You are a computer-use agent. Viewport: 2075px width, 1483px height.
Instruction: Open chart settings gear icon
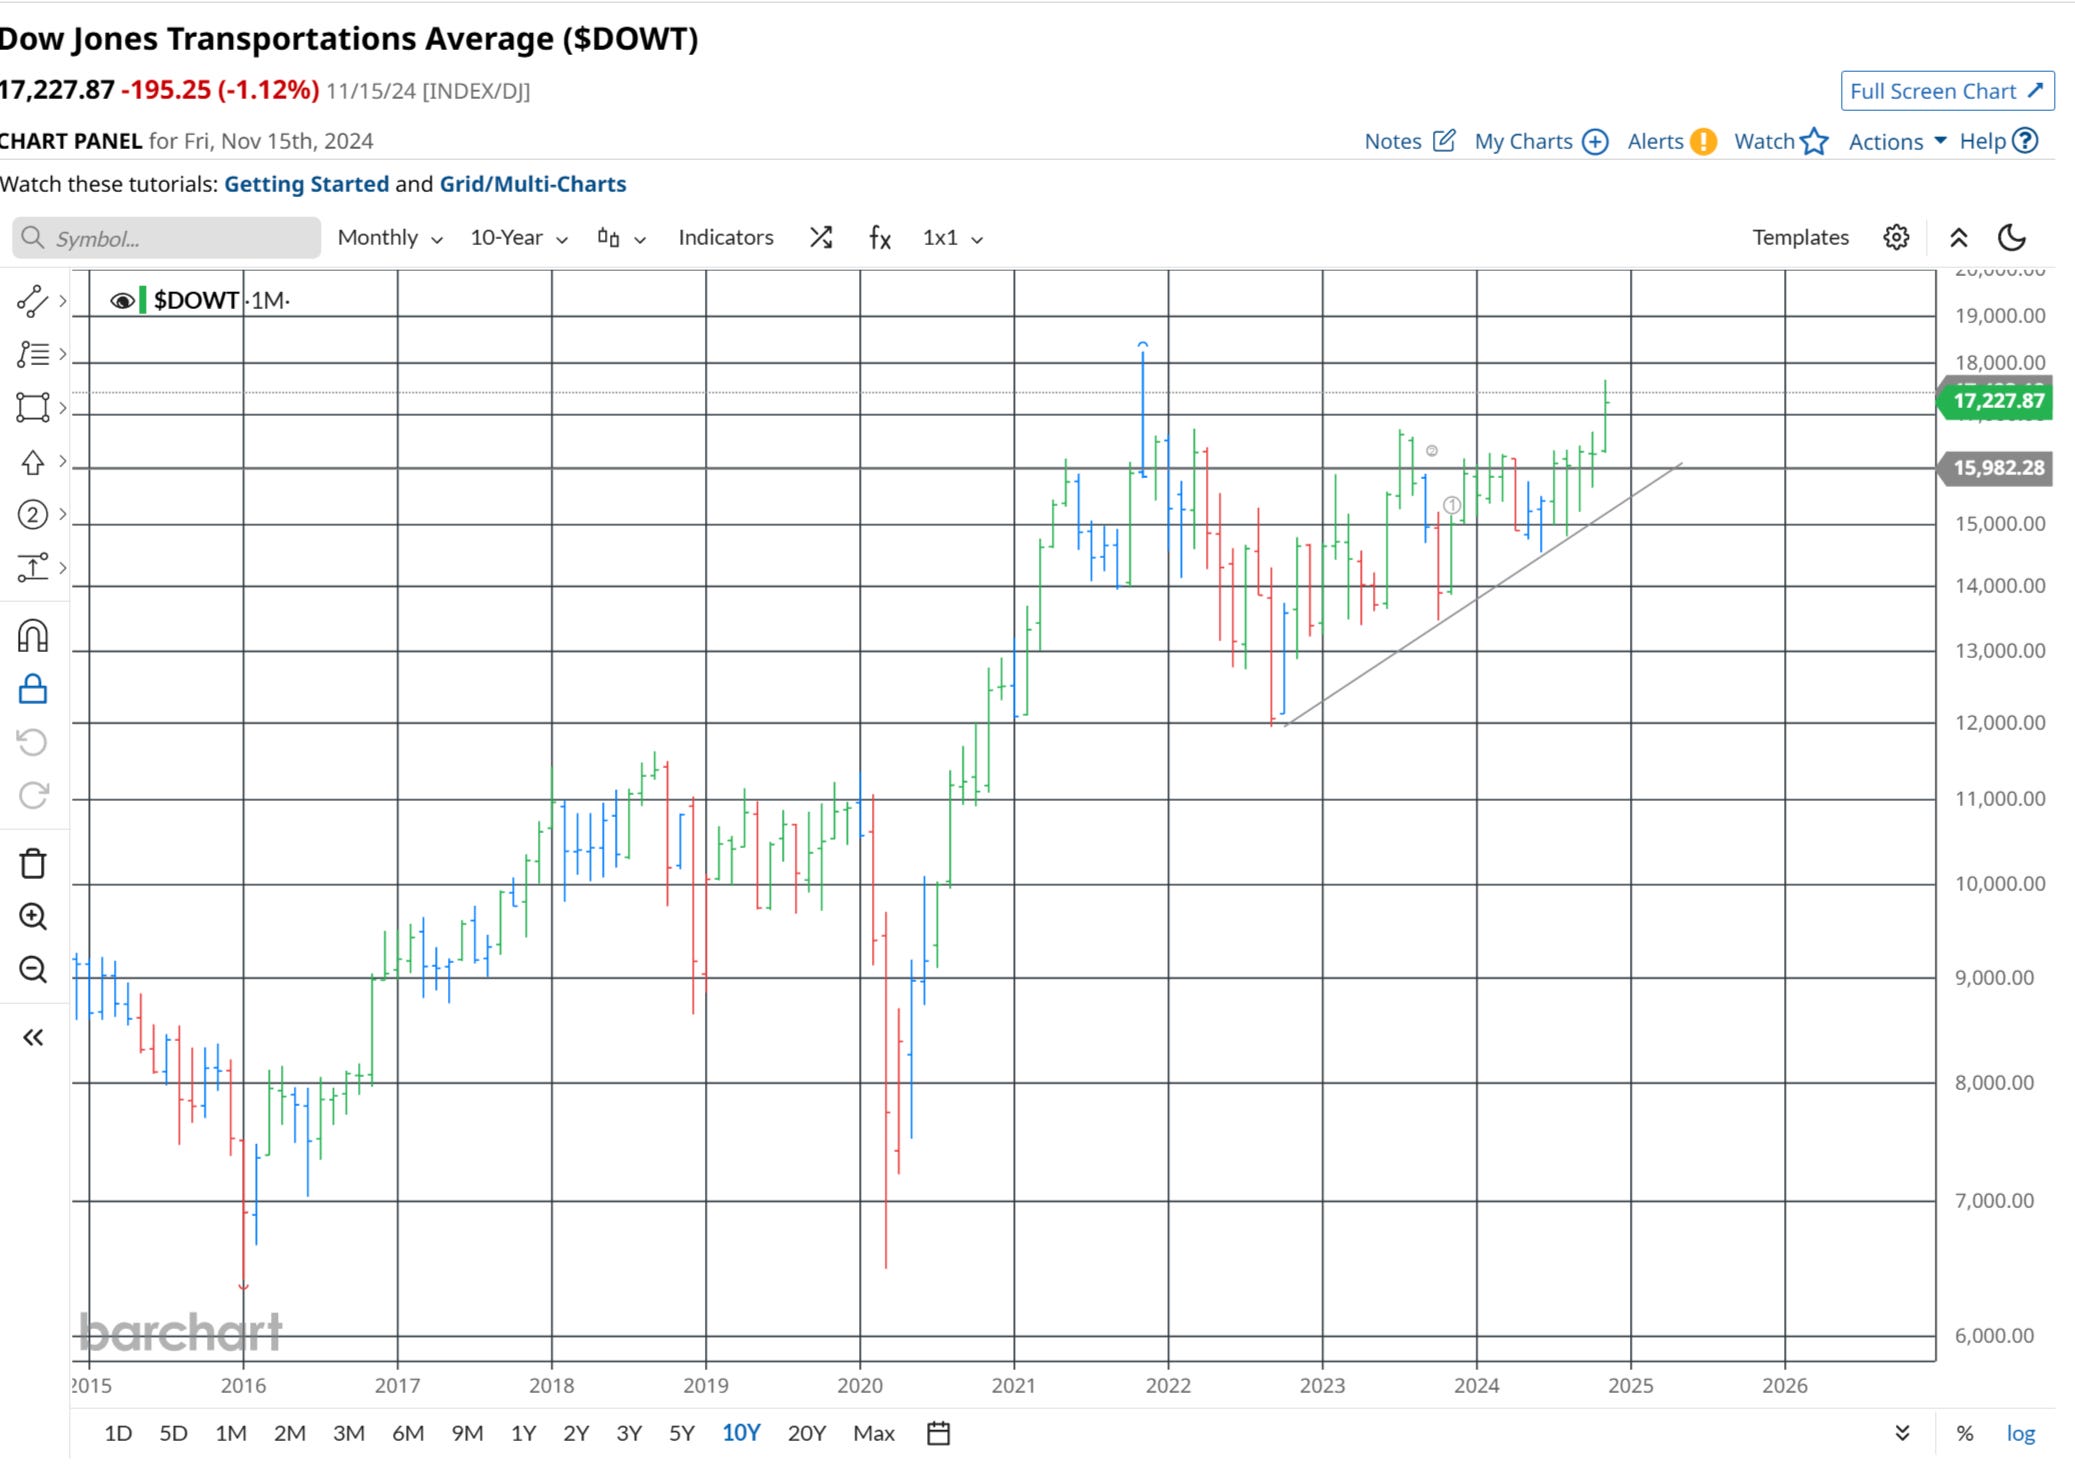coord(1896,238)
